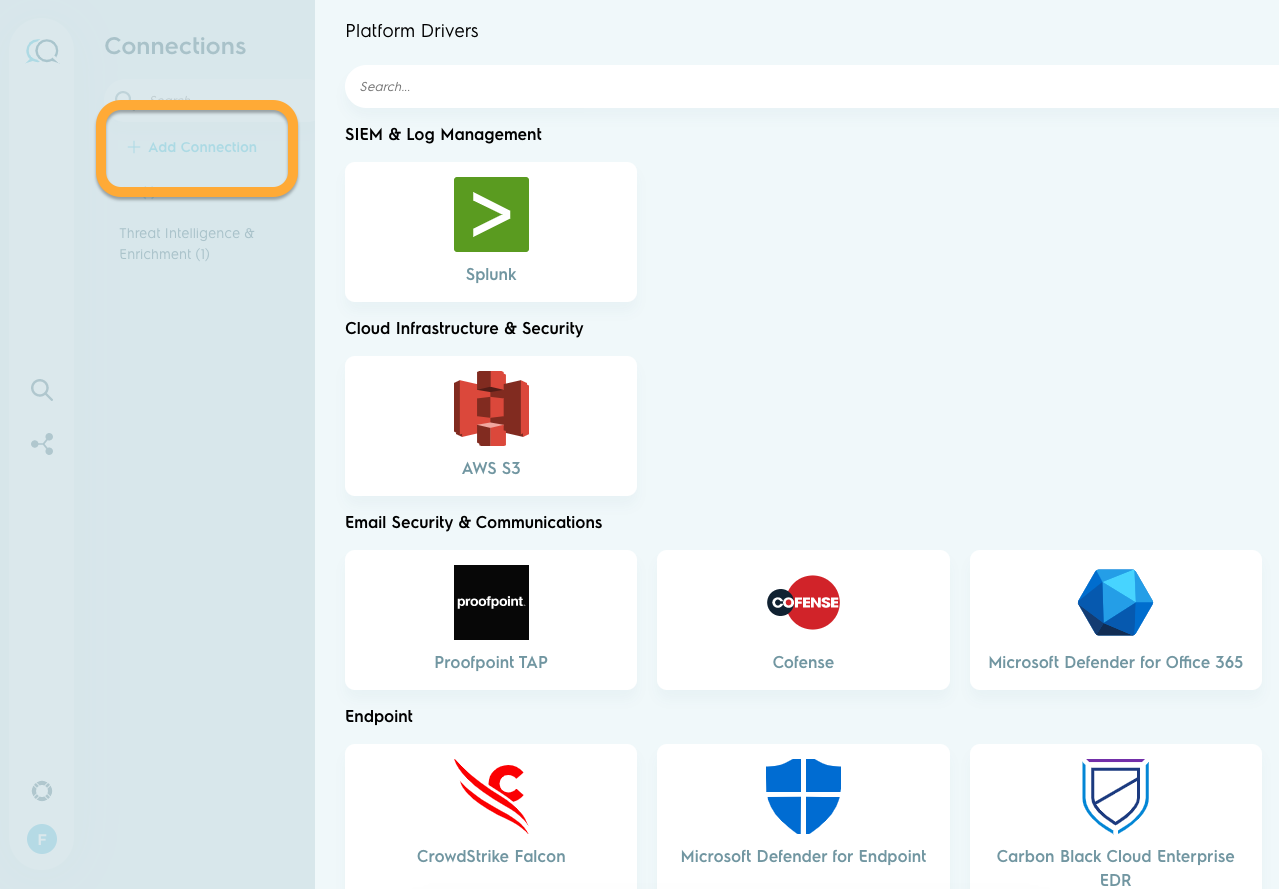Click the Add Connection button
Viewport: 1279px width, 889px height.
(x=193, y=147)
